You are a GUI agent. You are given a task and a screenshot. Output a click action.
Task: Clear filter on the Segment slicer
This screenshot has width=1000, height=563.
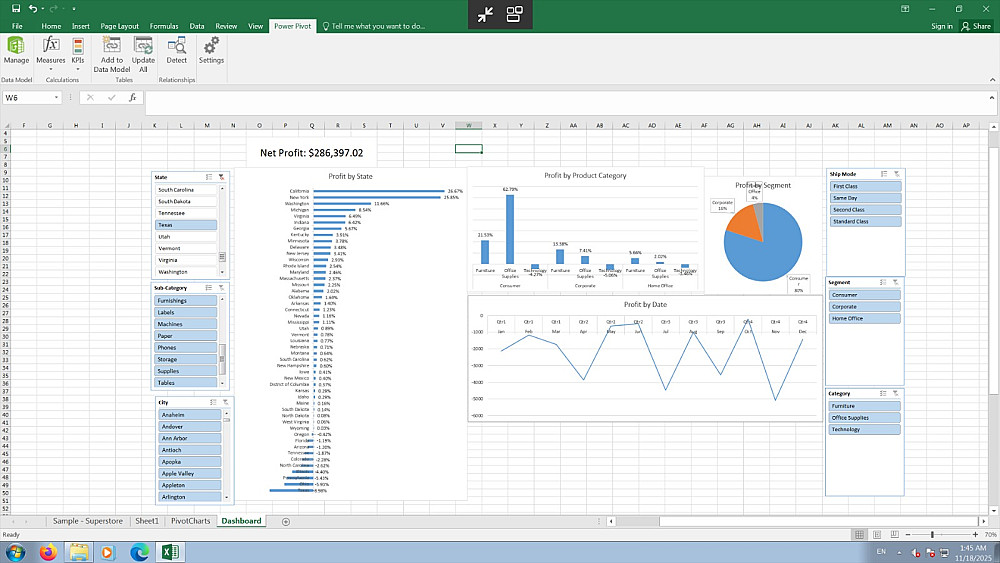tap(896, 282)
